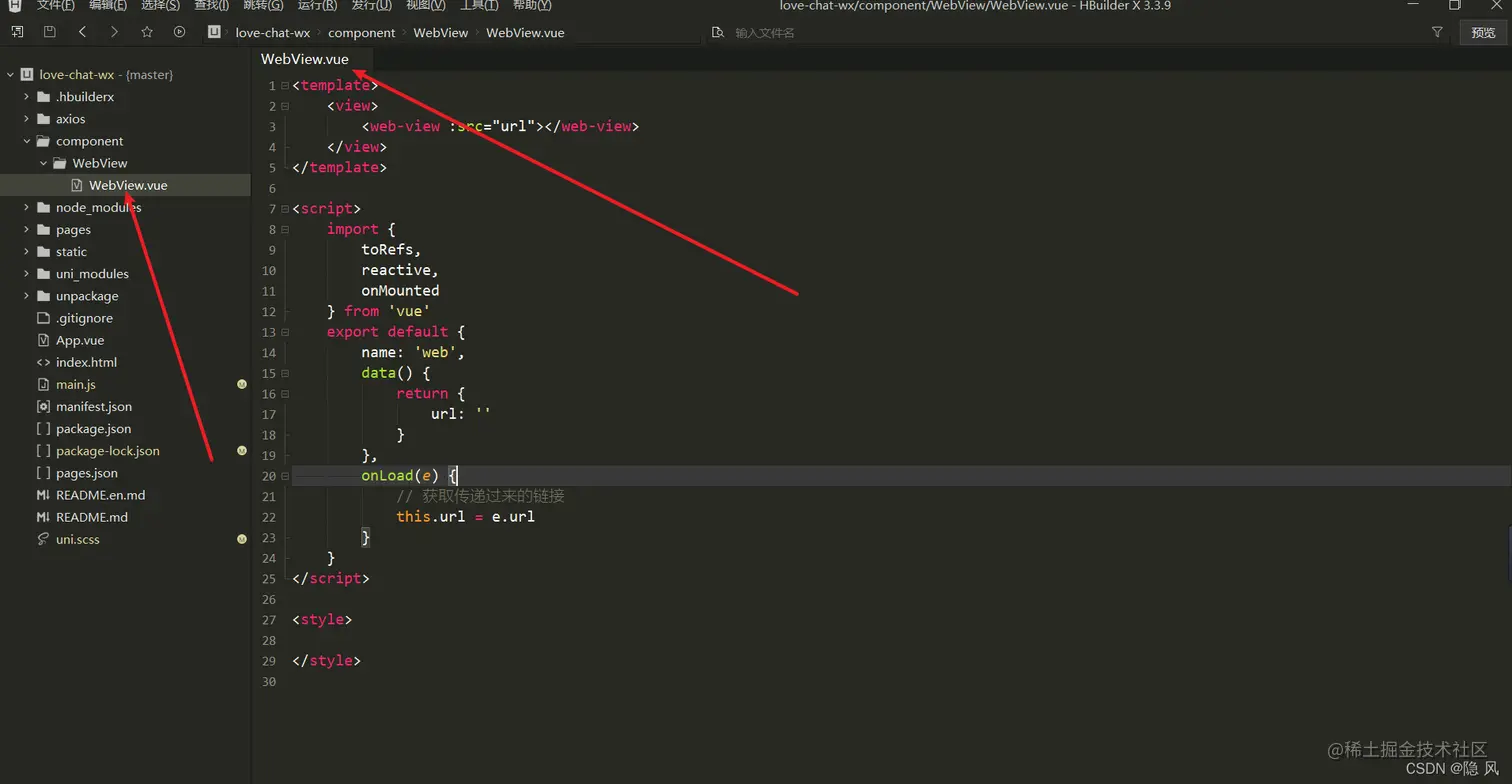Collapse the component folder
The image size is (1512, 784).
click(x=27, y=141)
